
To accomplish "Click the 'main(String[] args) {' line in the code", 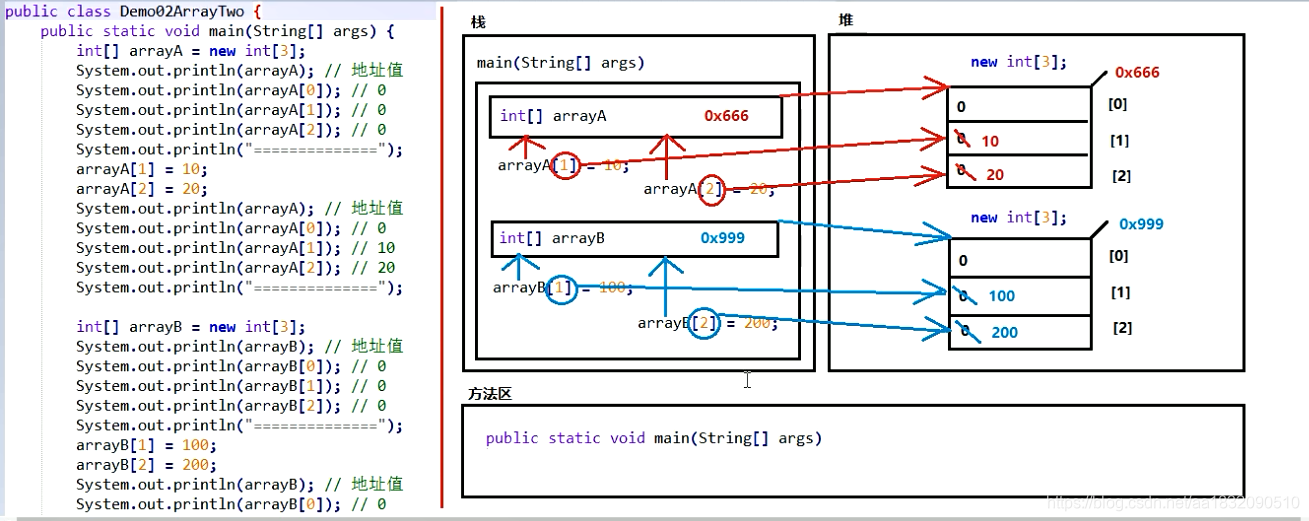I will click(217, 31).
